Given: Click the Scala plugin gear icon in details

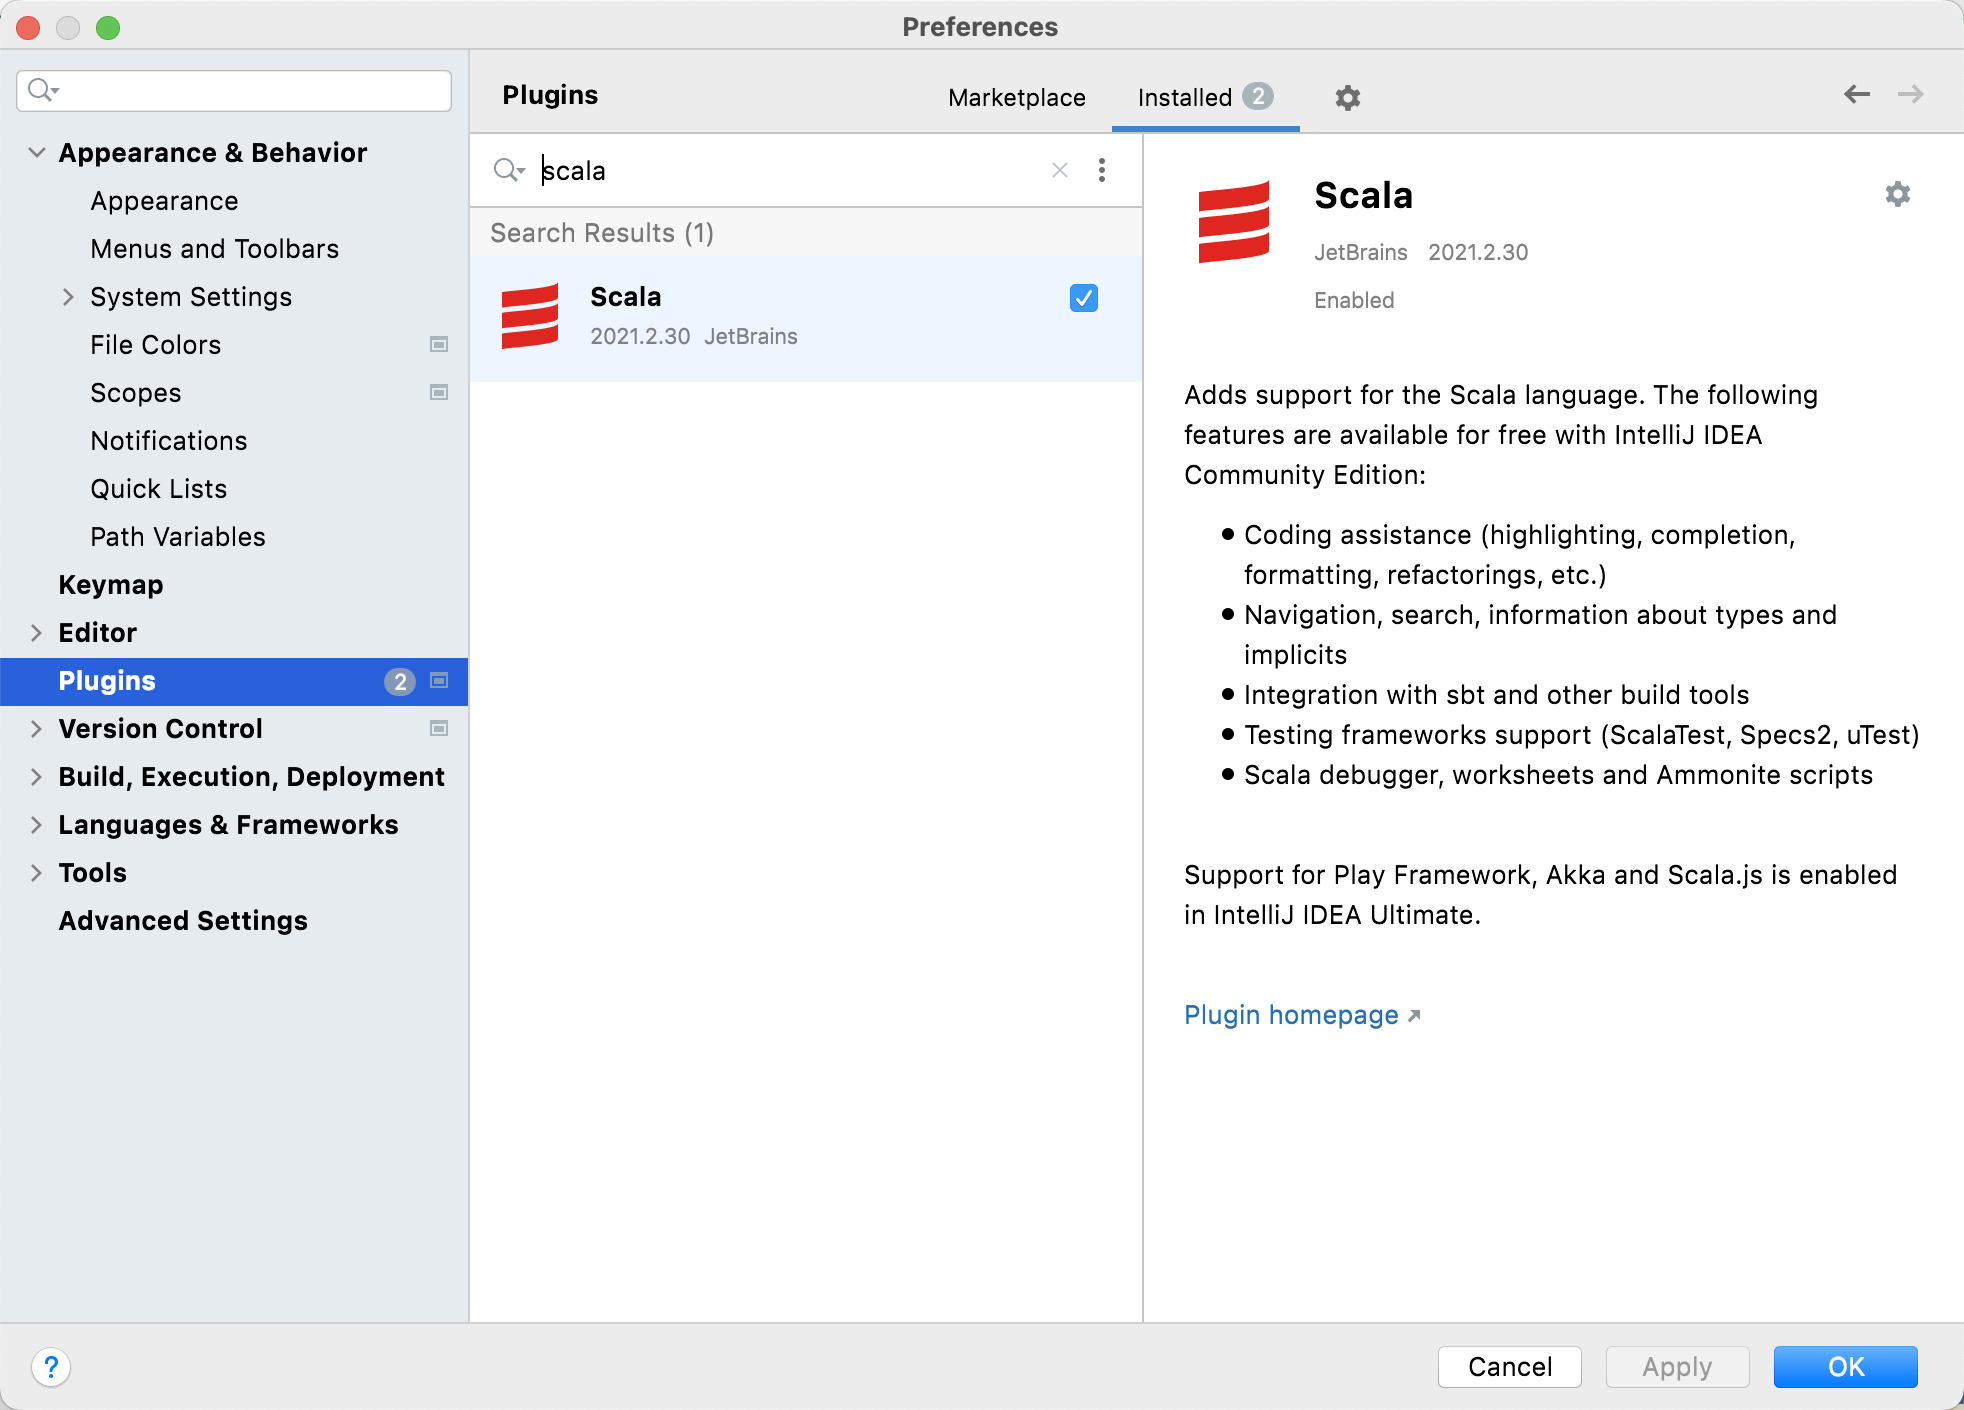Looking at the screenshot, I should [x=1897, y=194].
